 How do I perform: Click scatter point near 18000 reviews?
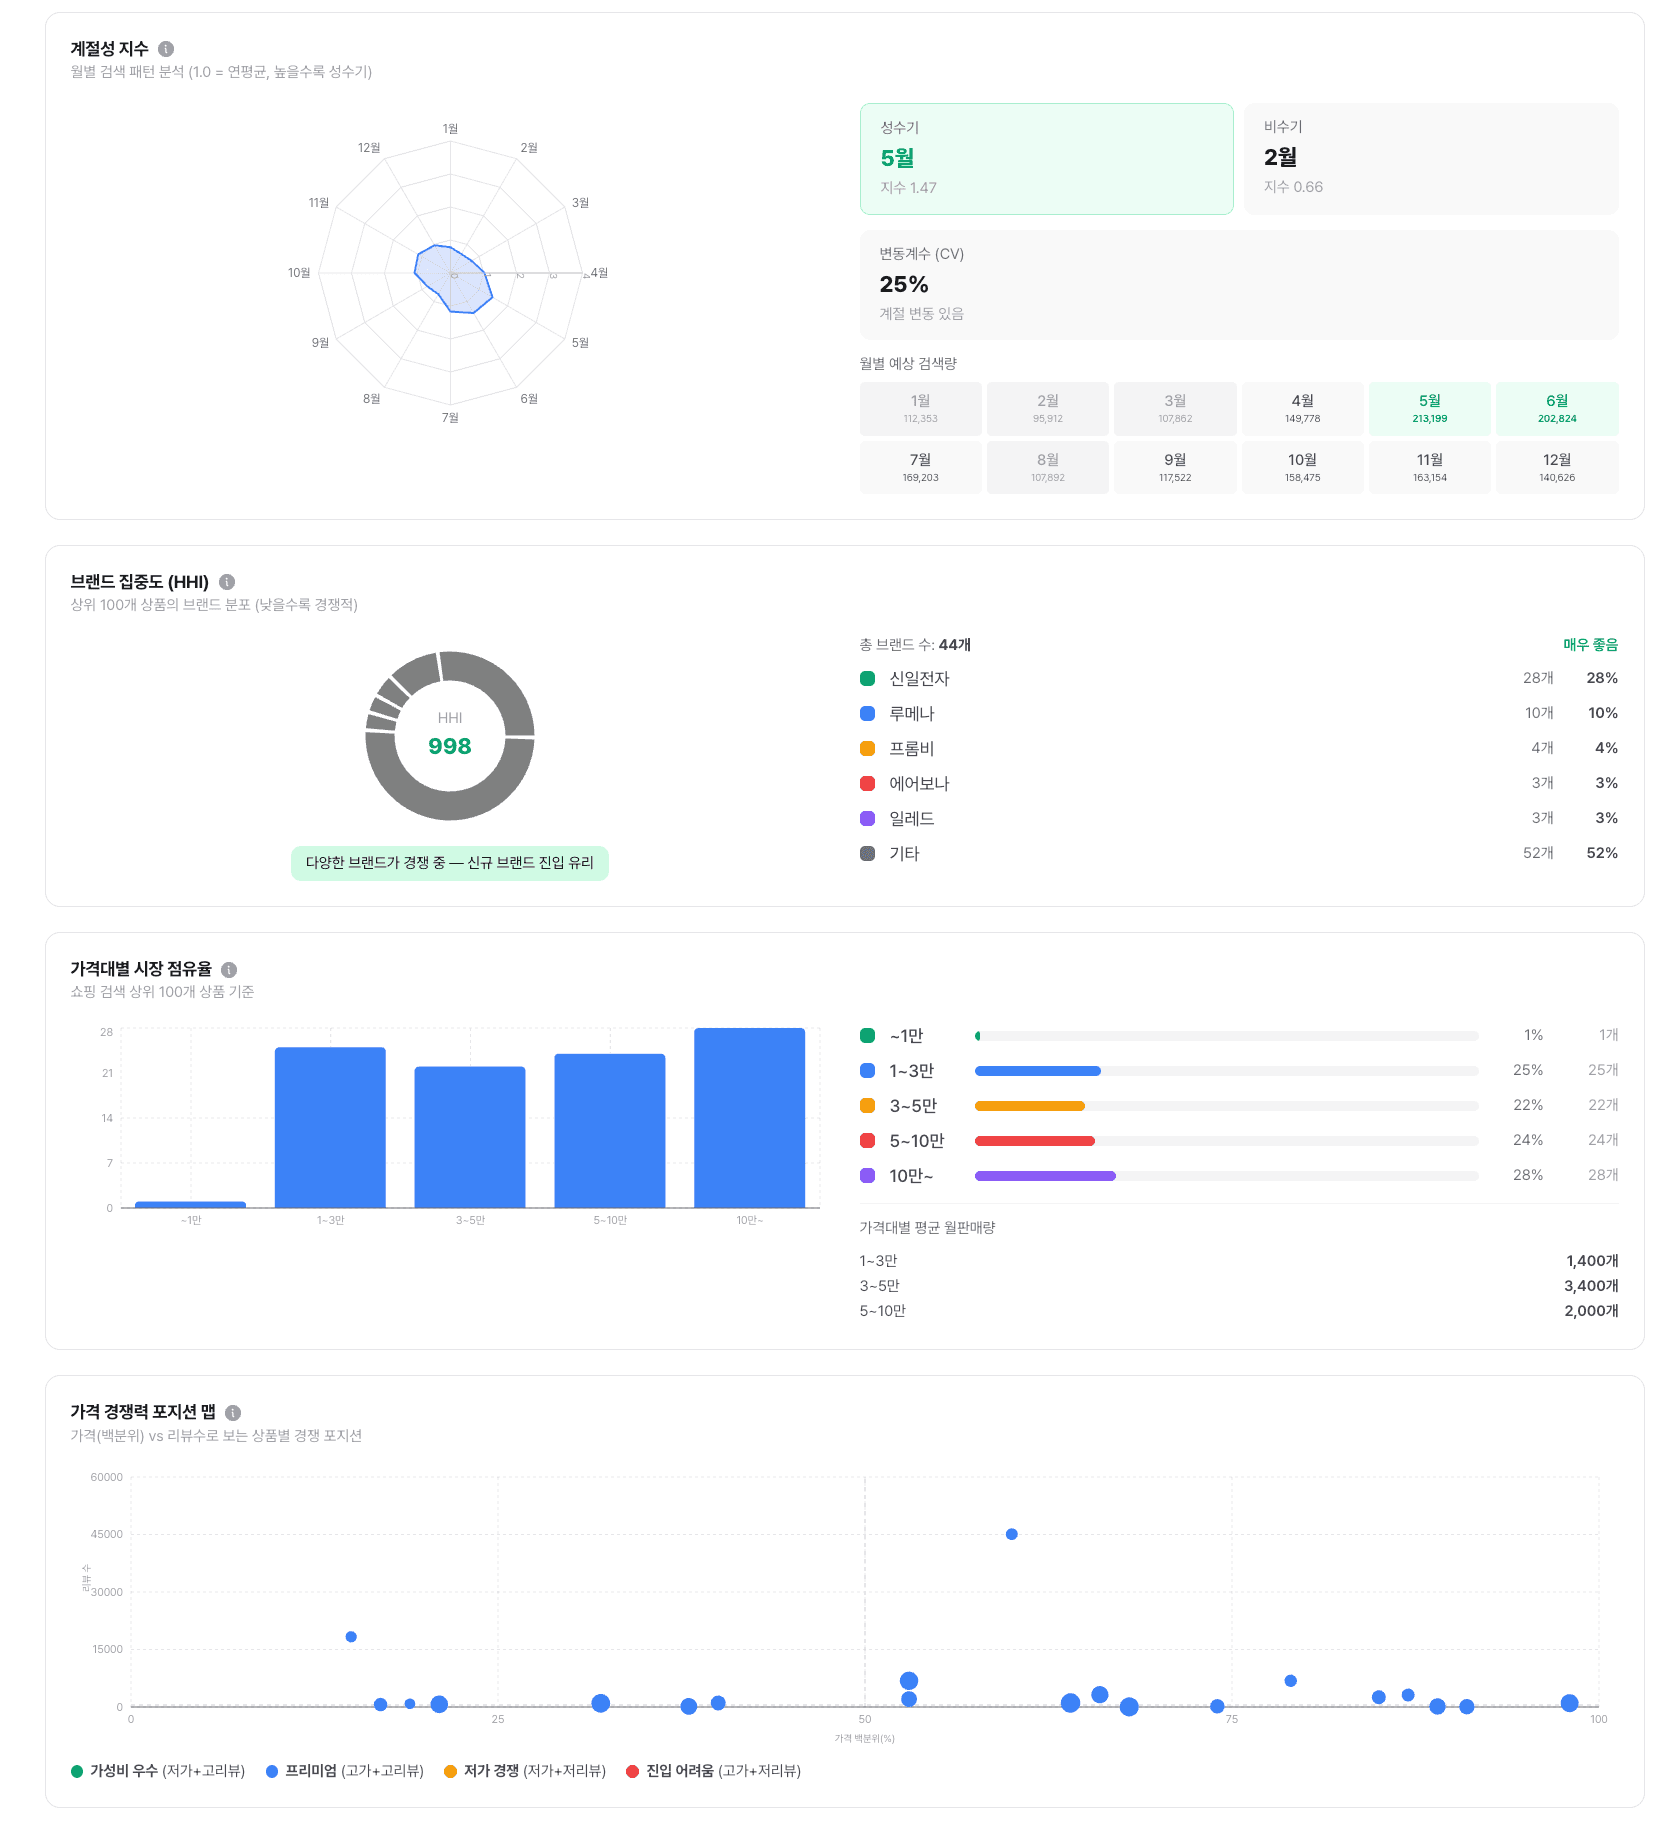[351, 1637]
